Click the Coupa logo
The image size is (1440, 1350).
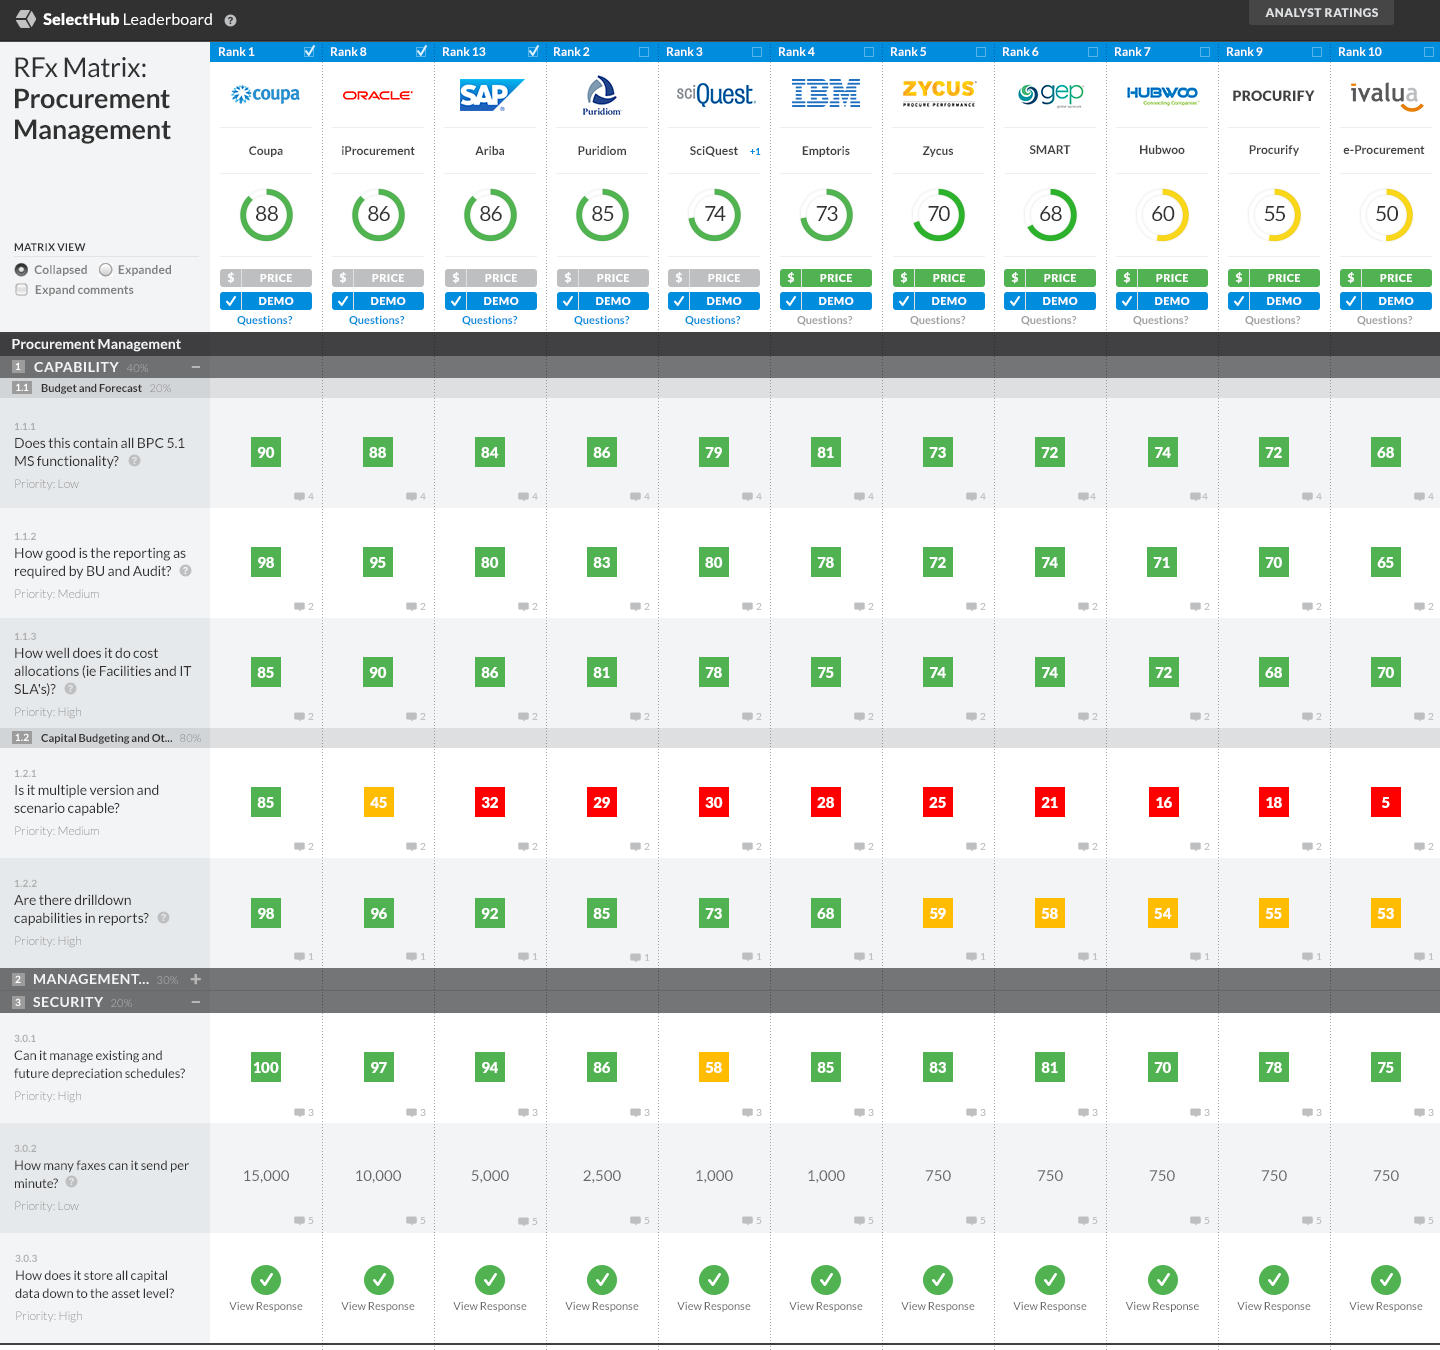(265, 94)
